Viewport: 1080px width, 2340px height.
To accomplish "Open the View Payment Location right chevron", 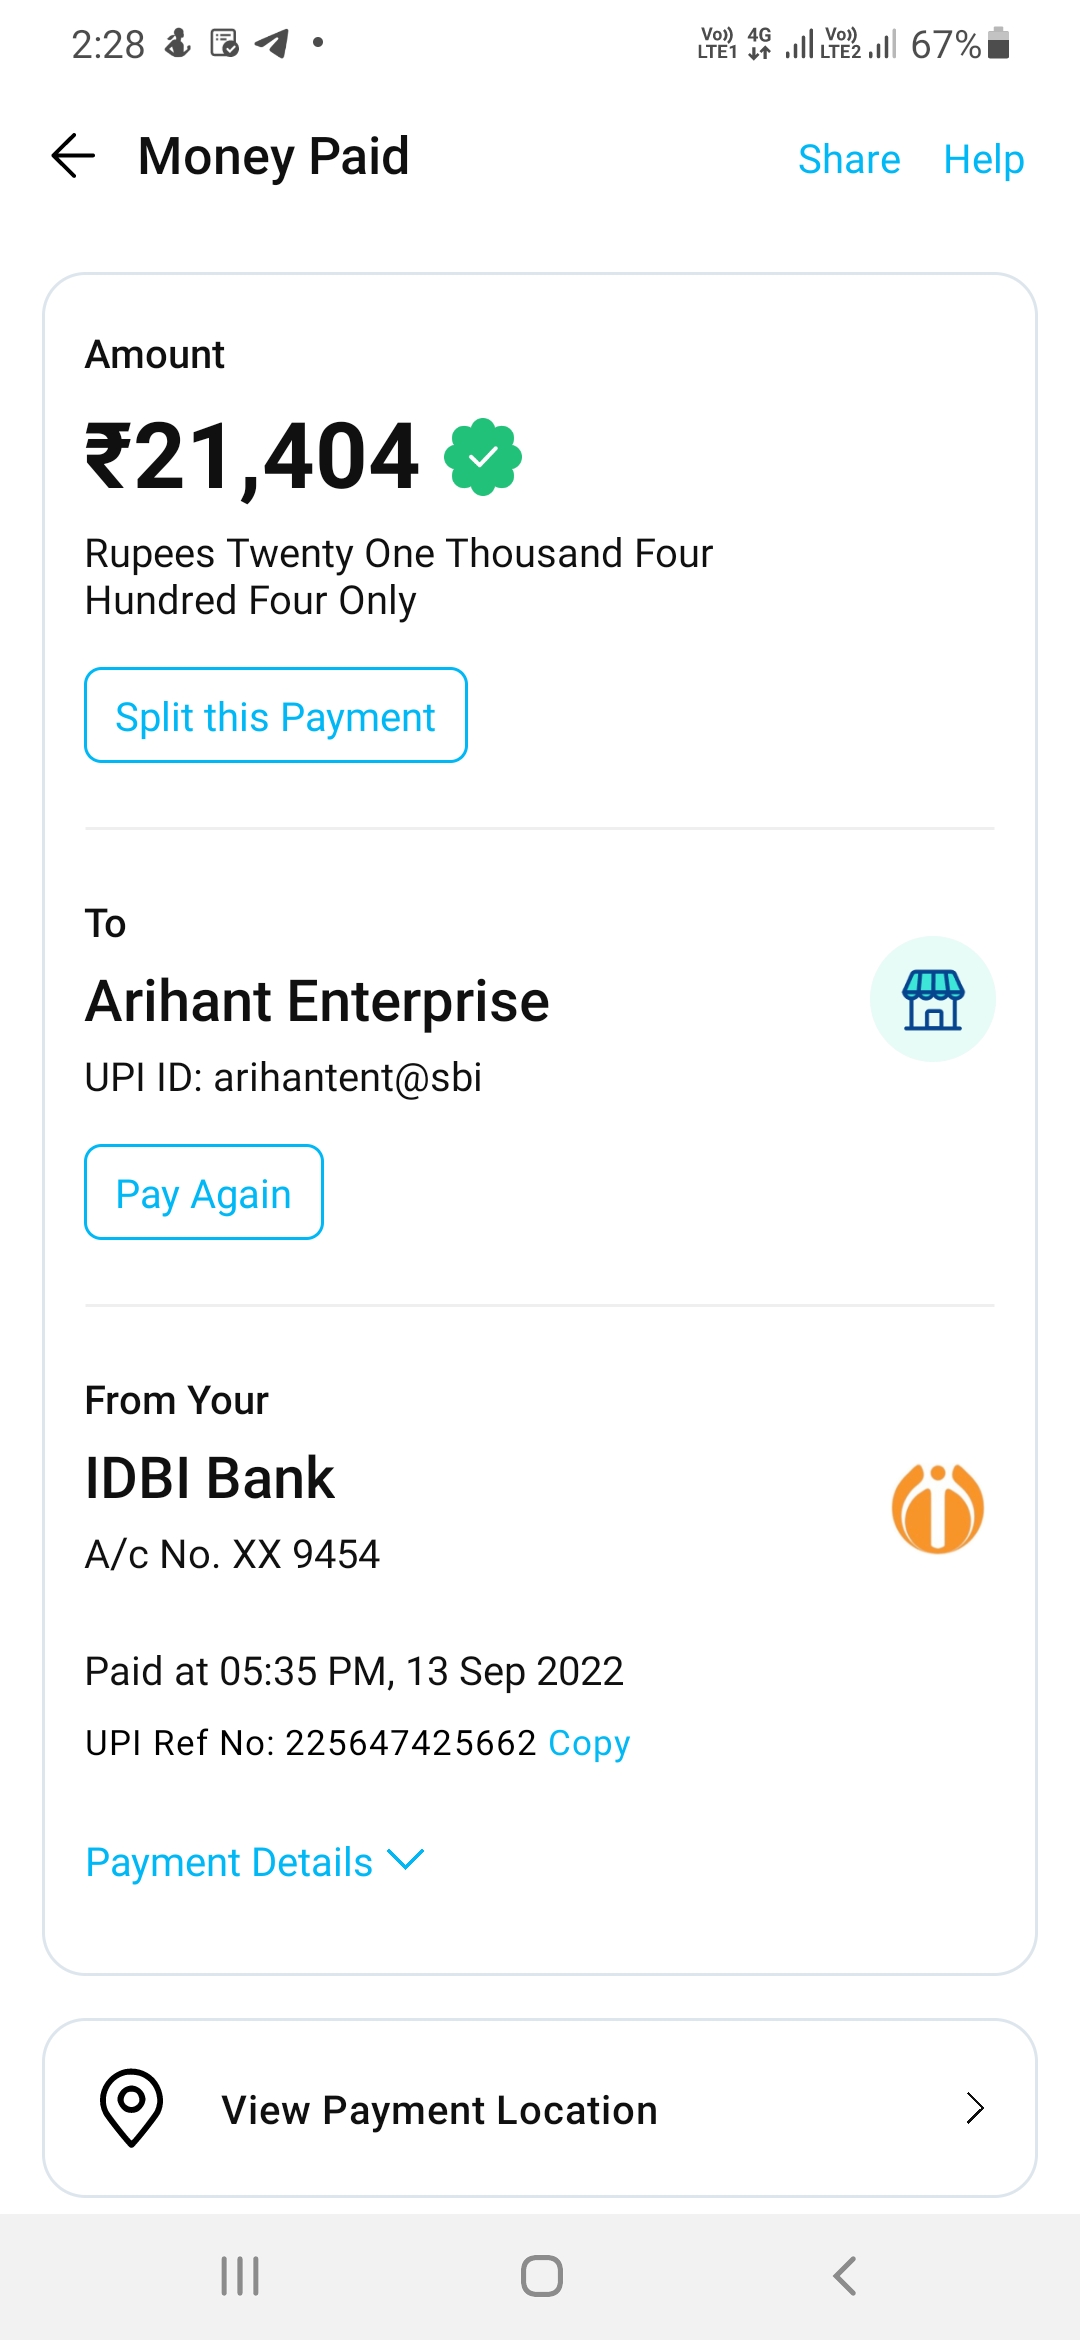I will [975, 2108].
